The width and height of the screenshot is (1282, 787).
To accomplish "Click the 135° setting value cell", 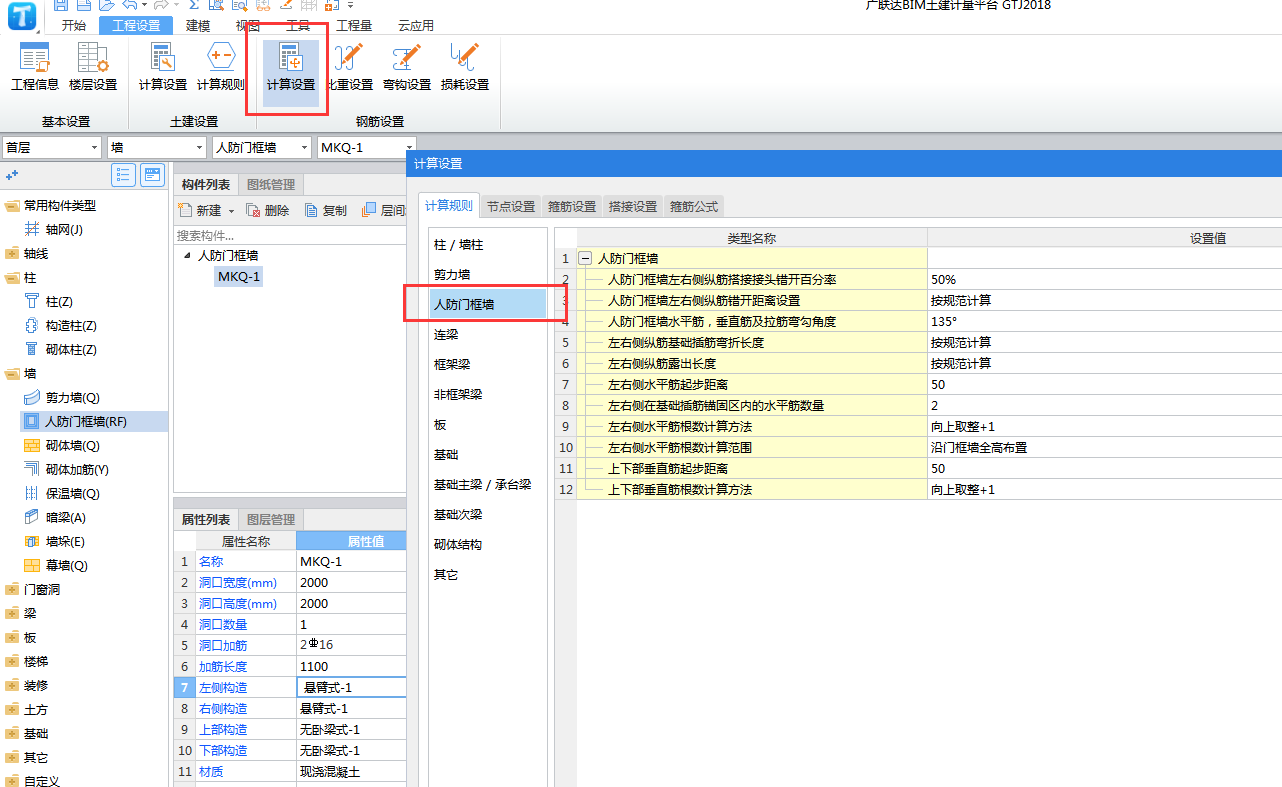I will 1104,322.
